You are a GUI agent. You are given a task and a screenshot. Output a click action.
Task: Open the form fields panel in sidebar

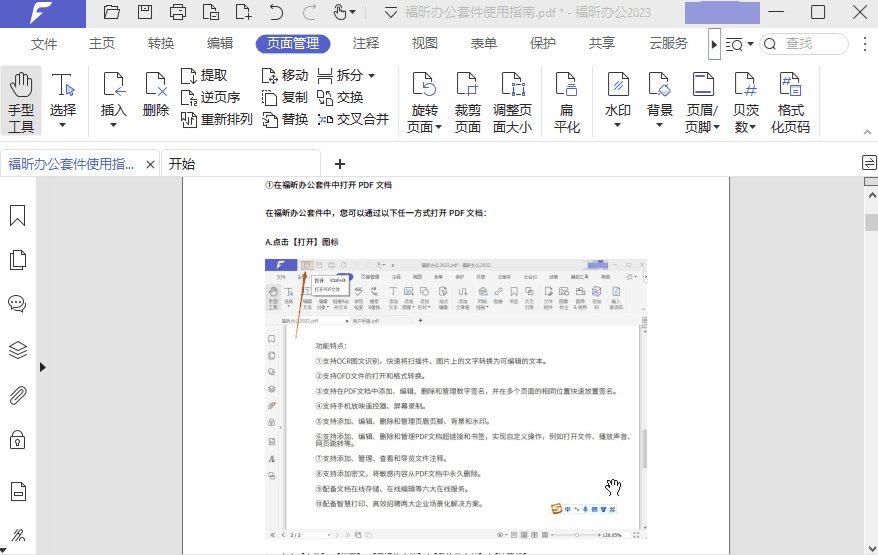(x=18, y=491)
